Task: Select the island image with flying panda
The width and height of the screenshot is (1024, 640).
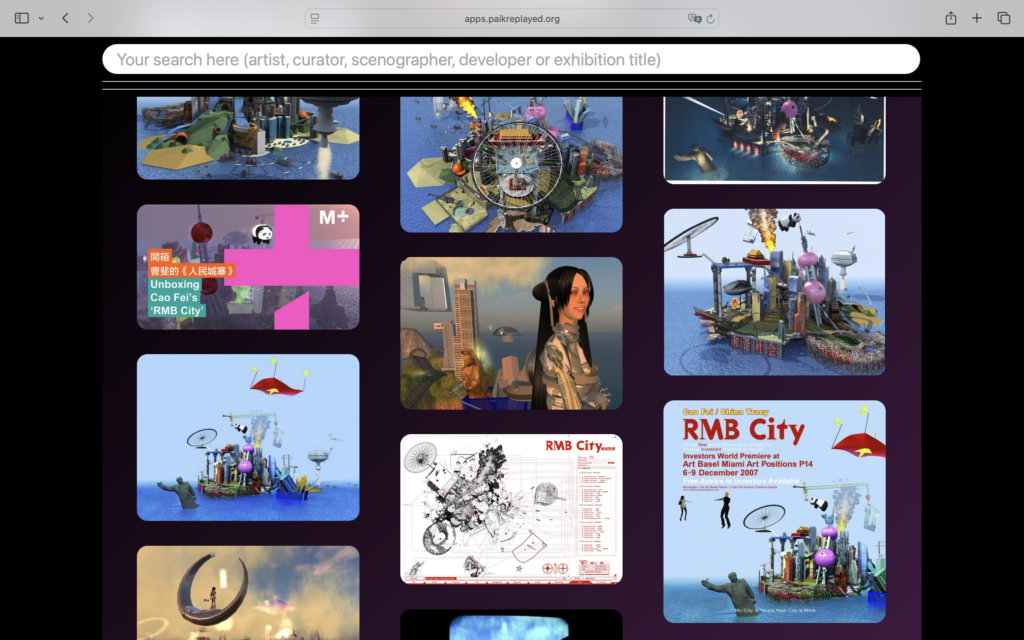Action: (x=774, y=291)
